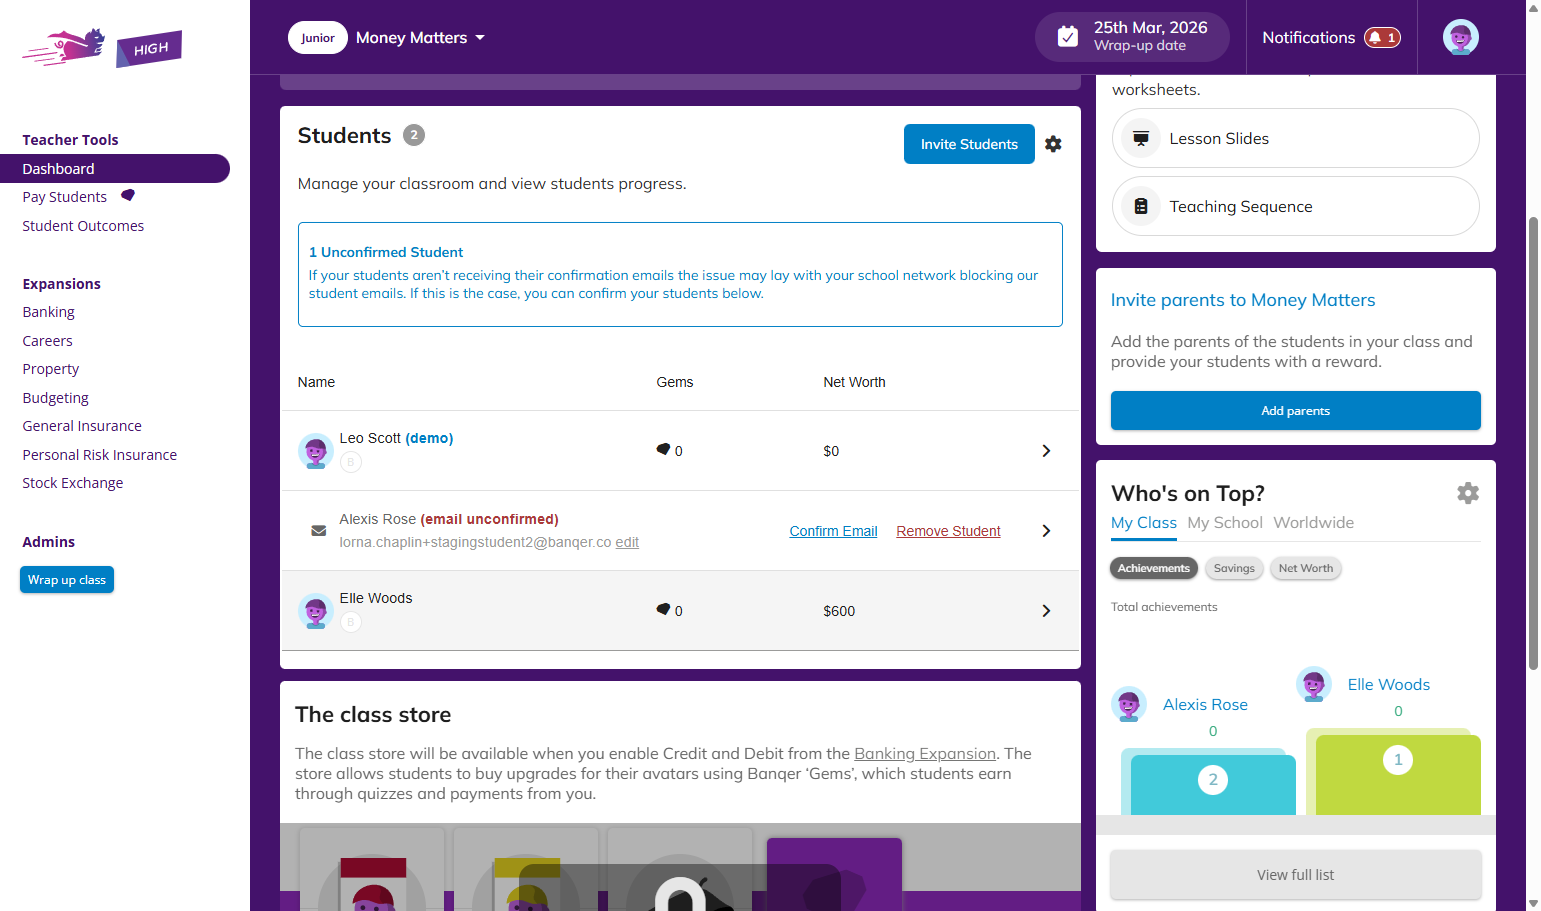This screenshot has width=1541, height=911.
Task: Select the Savings filter pill
Action: tap(1234, 568)
